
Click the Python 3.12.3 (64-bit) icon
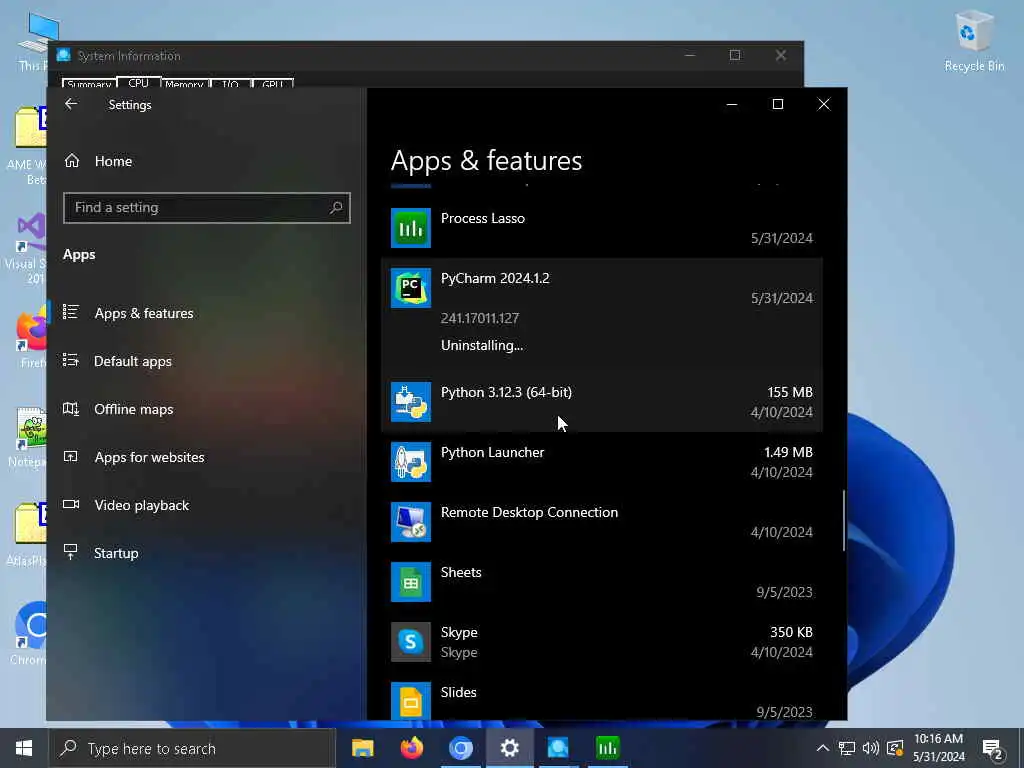pos(411,402)
